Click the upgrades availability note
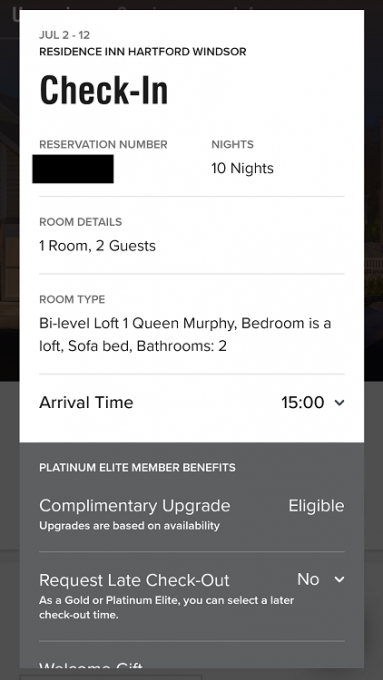 coord(129,526)
